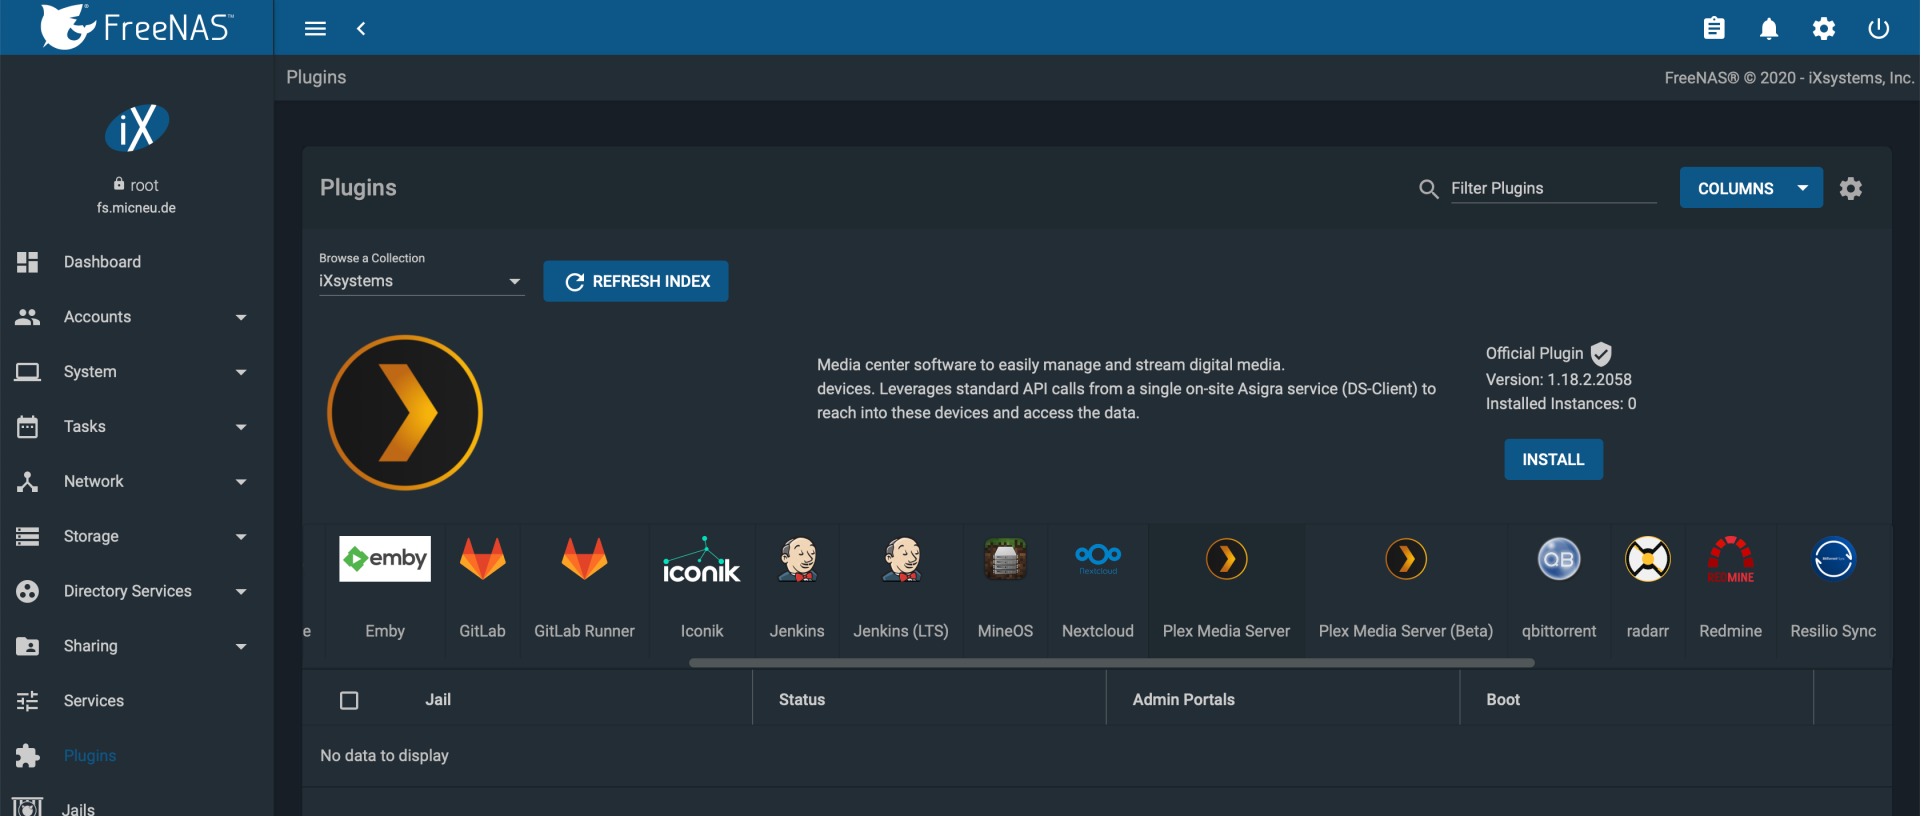Select the qbittorrent plugin icon
The image size is (1920, 816).
click(1559, 559)
